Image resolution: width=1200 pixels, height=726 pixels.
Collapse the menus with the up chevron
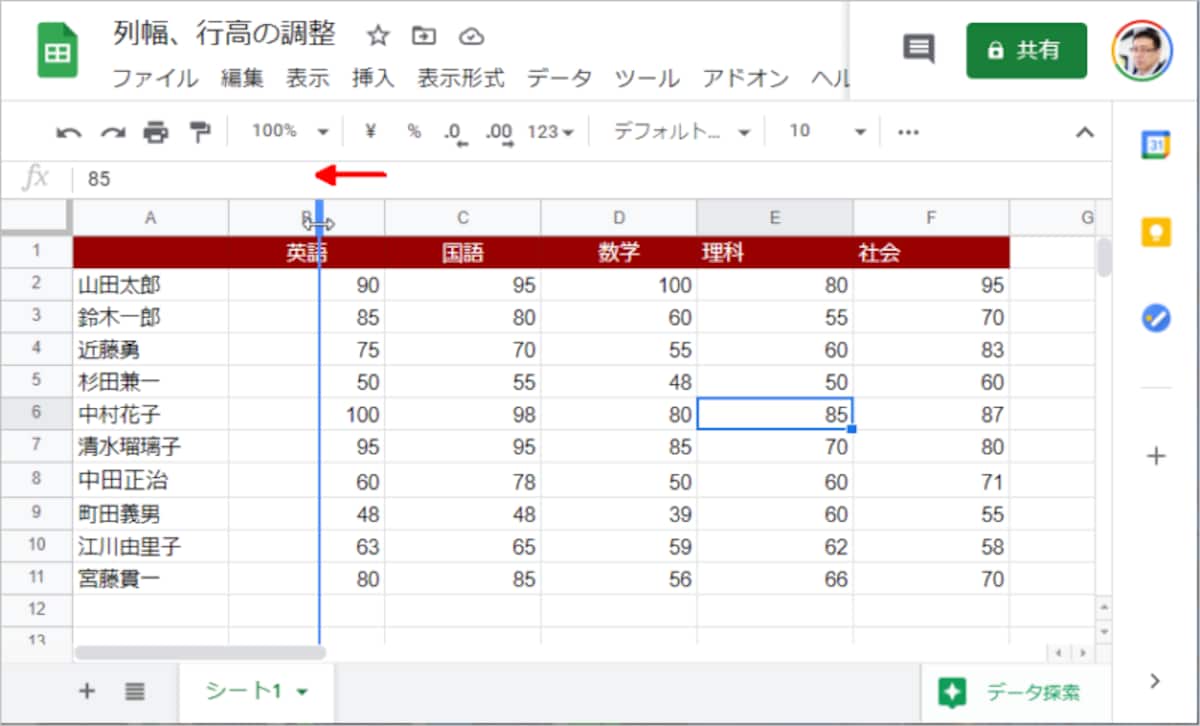click(x=1084, y=131)
